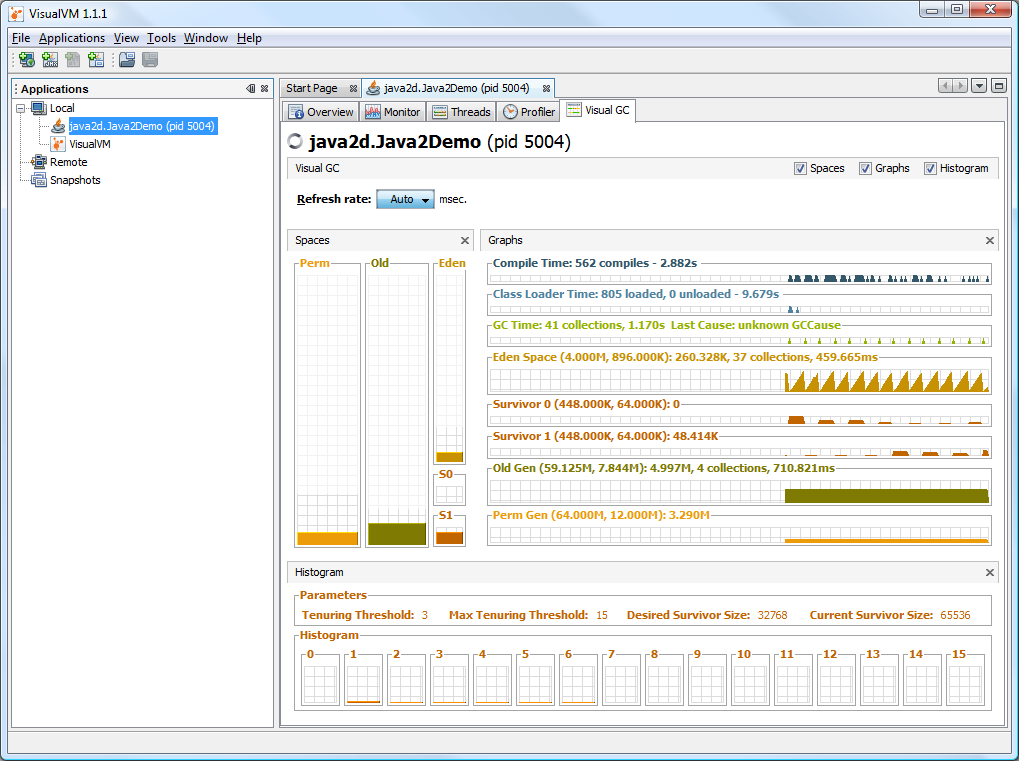Open the View menu
Screen dimensions: 1019x761
126,38
